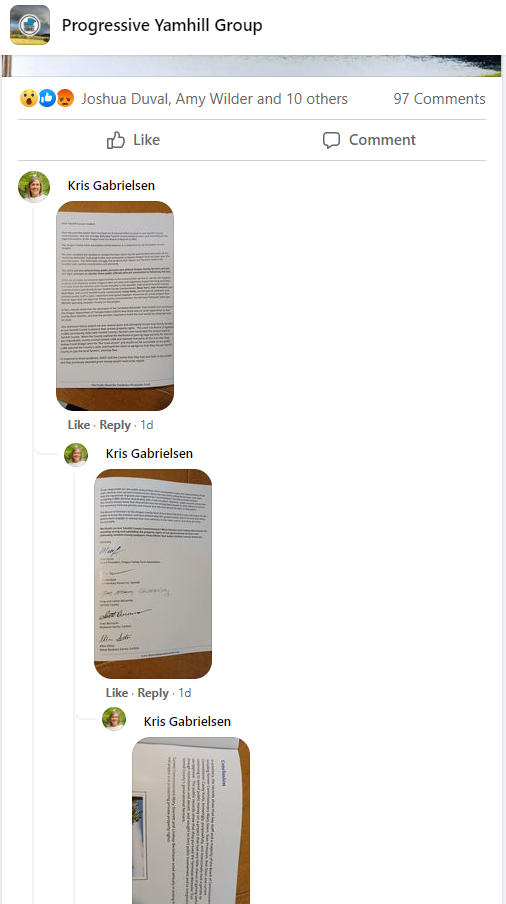Open Kris Gabrielsen's second reply avatar
The image size is (506, 904).
tap(76, 454)
